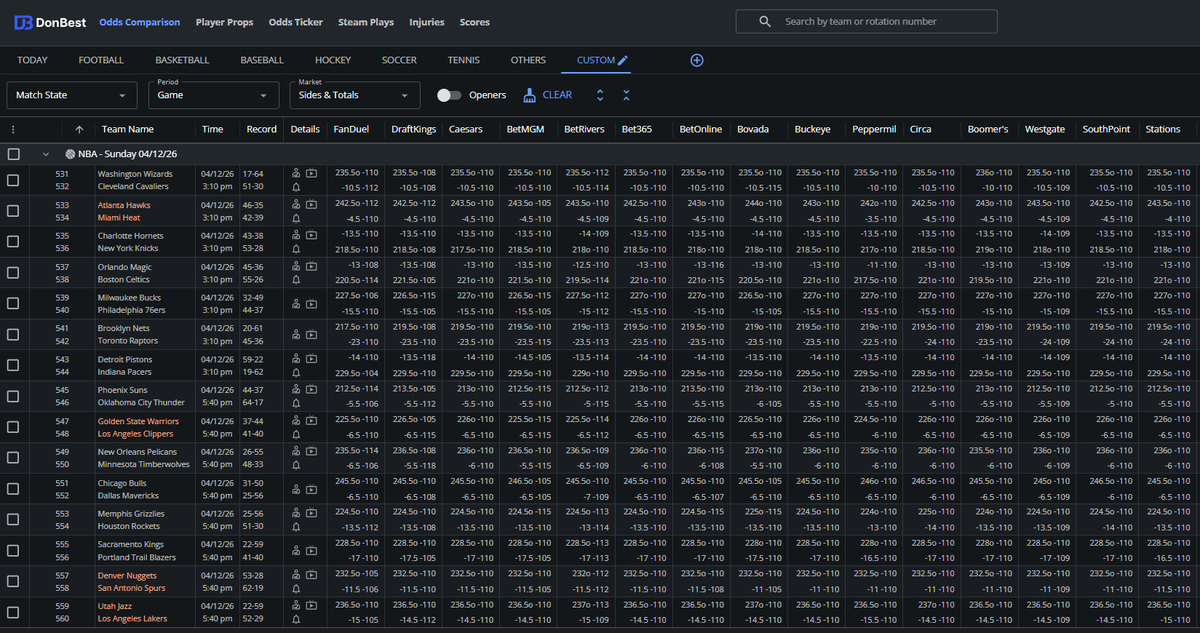Go to Scores page

(x=475, y=22)
